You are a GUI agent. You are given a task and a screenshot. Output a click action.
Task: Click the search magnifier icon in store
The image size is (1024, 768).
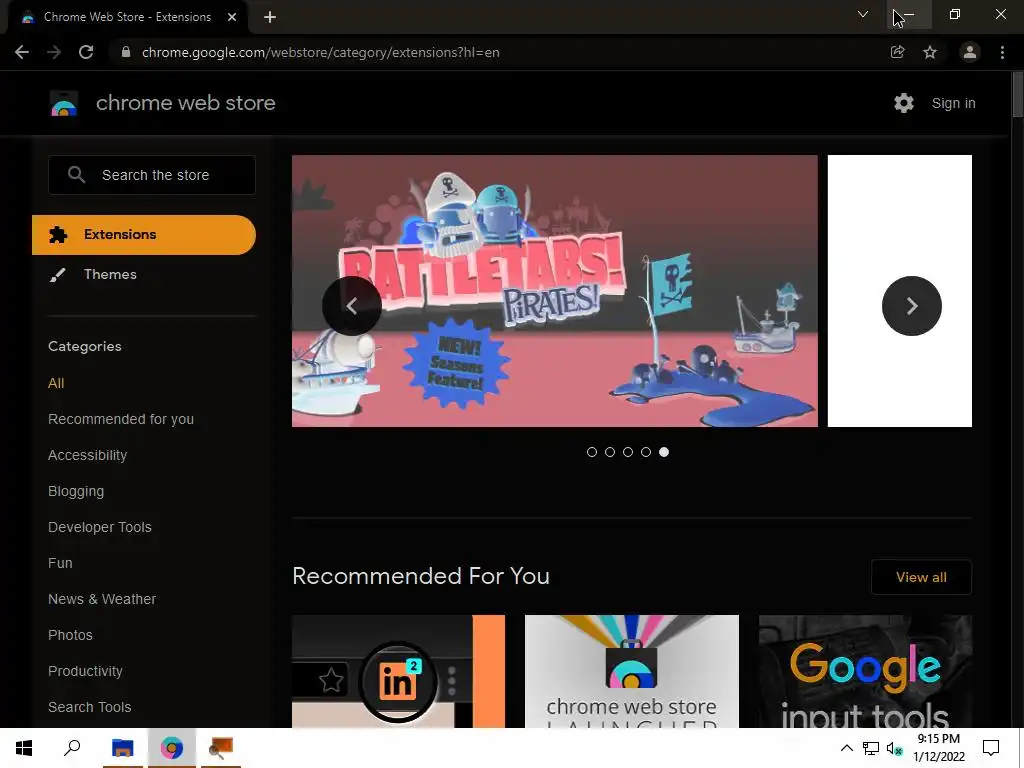pos(76,175)
